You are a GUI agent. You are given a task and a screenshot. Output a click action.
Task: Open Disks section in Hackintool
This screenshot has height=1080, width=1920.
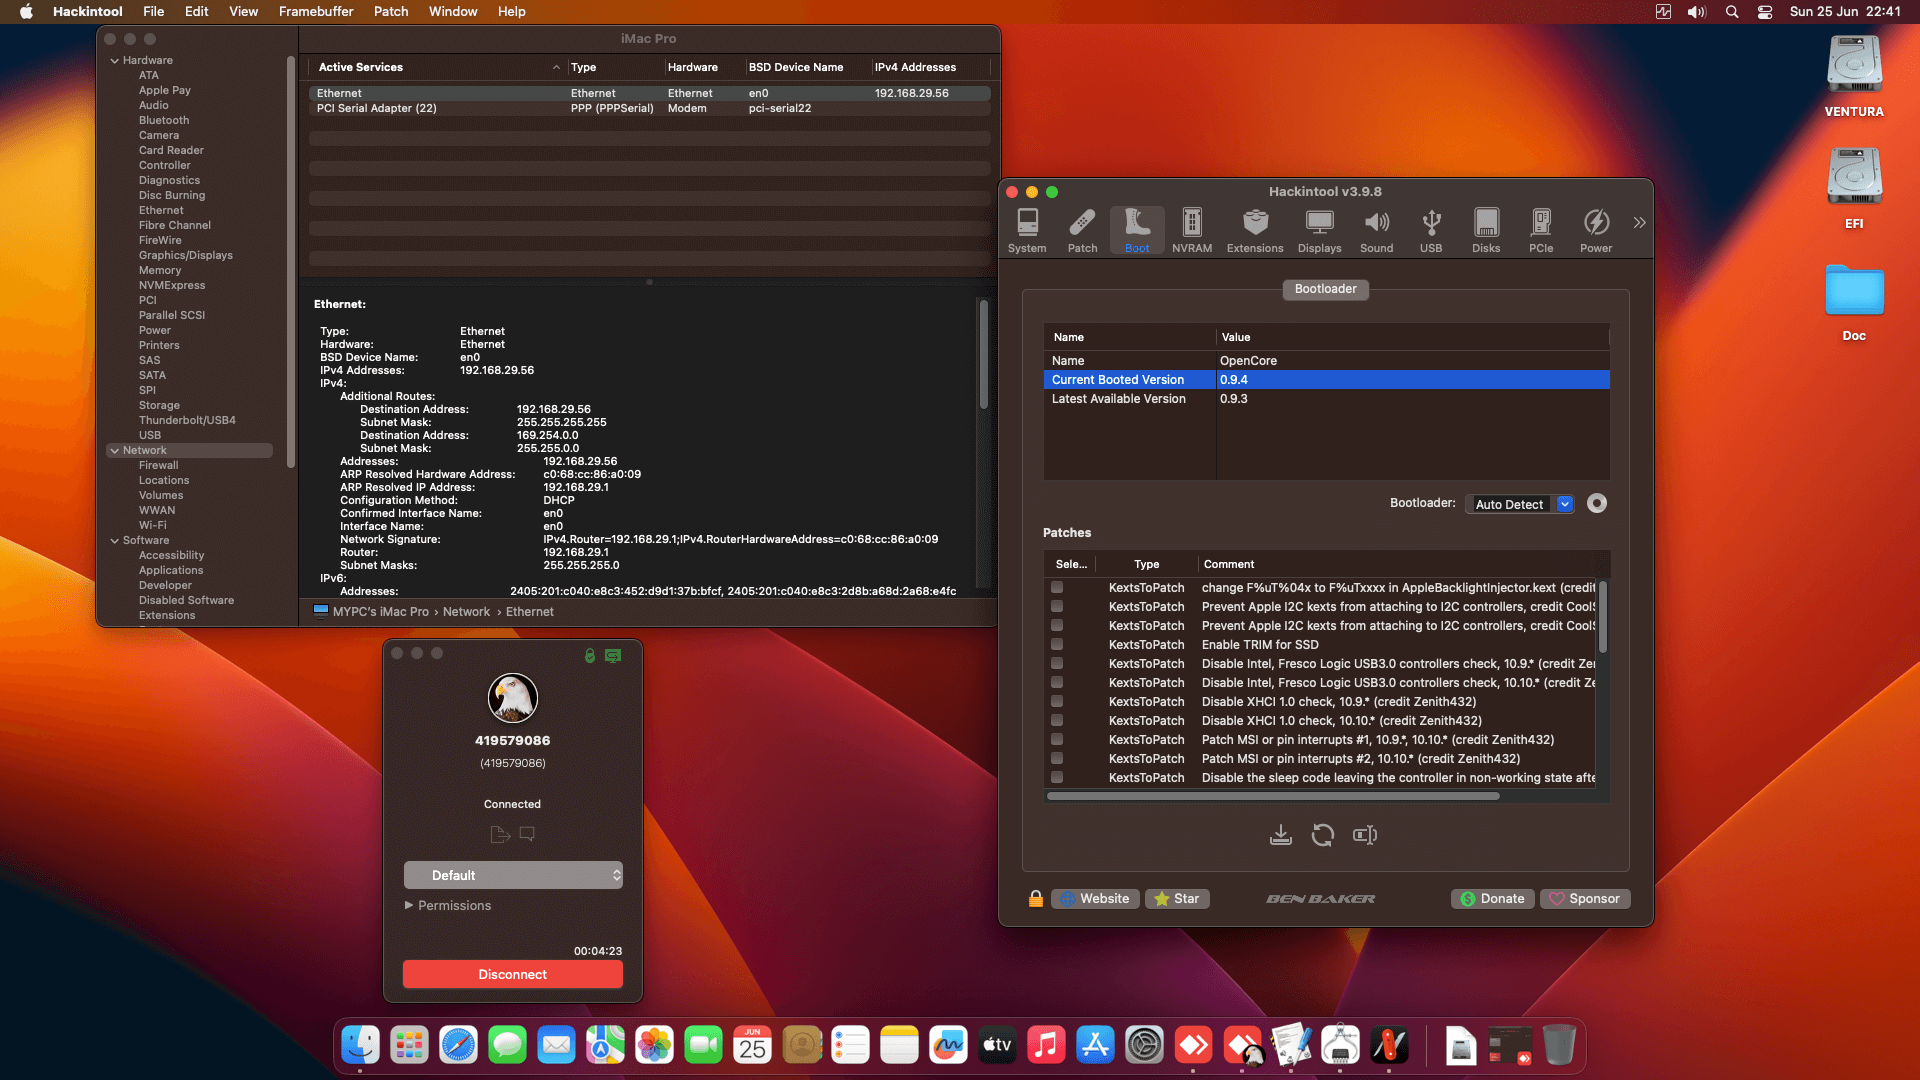1486,231
